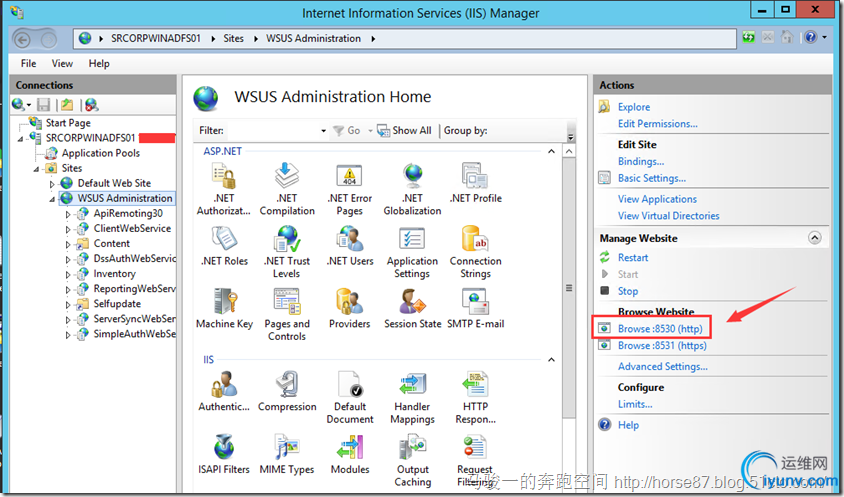Open the Pages and Controls icon
This screenshot has height=497, width=844.
[287, 302]
